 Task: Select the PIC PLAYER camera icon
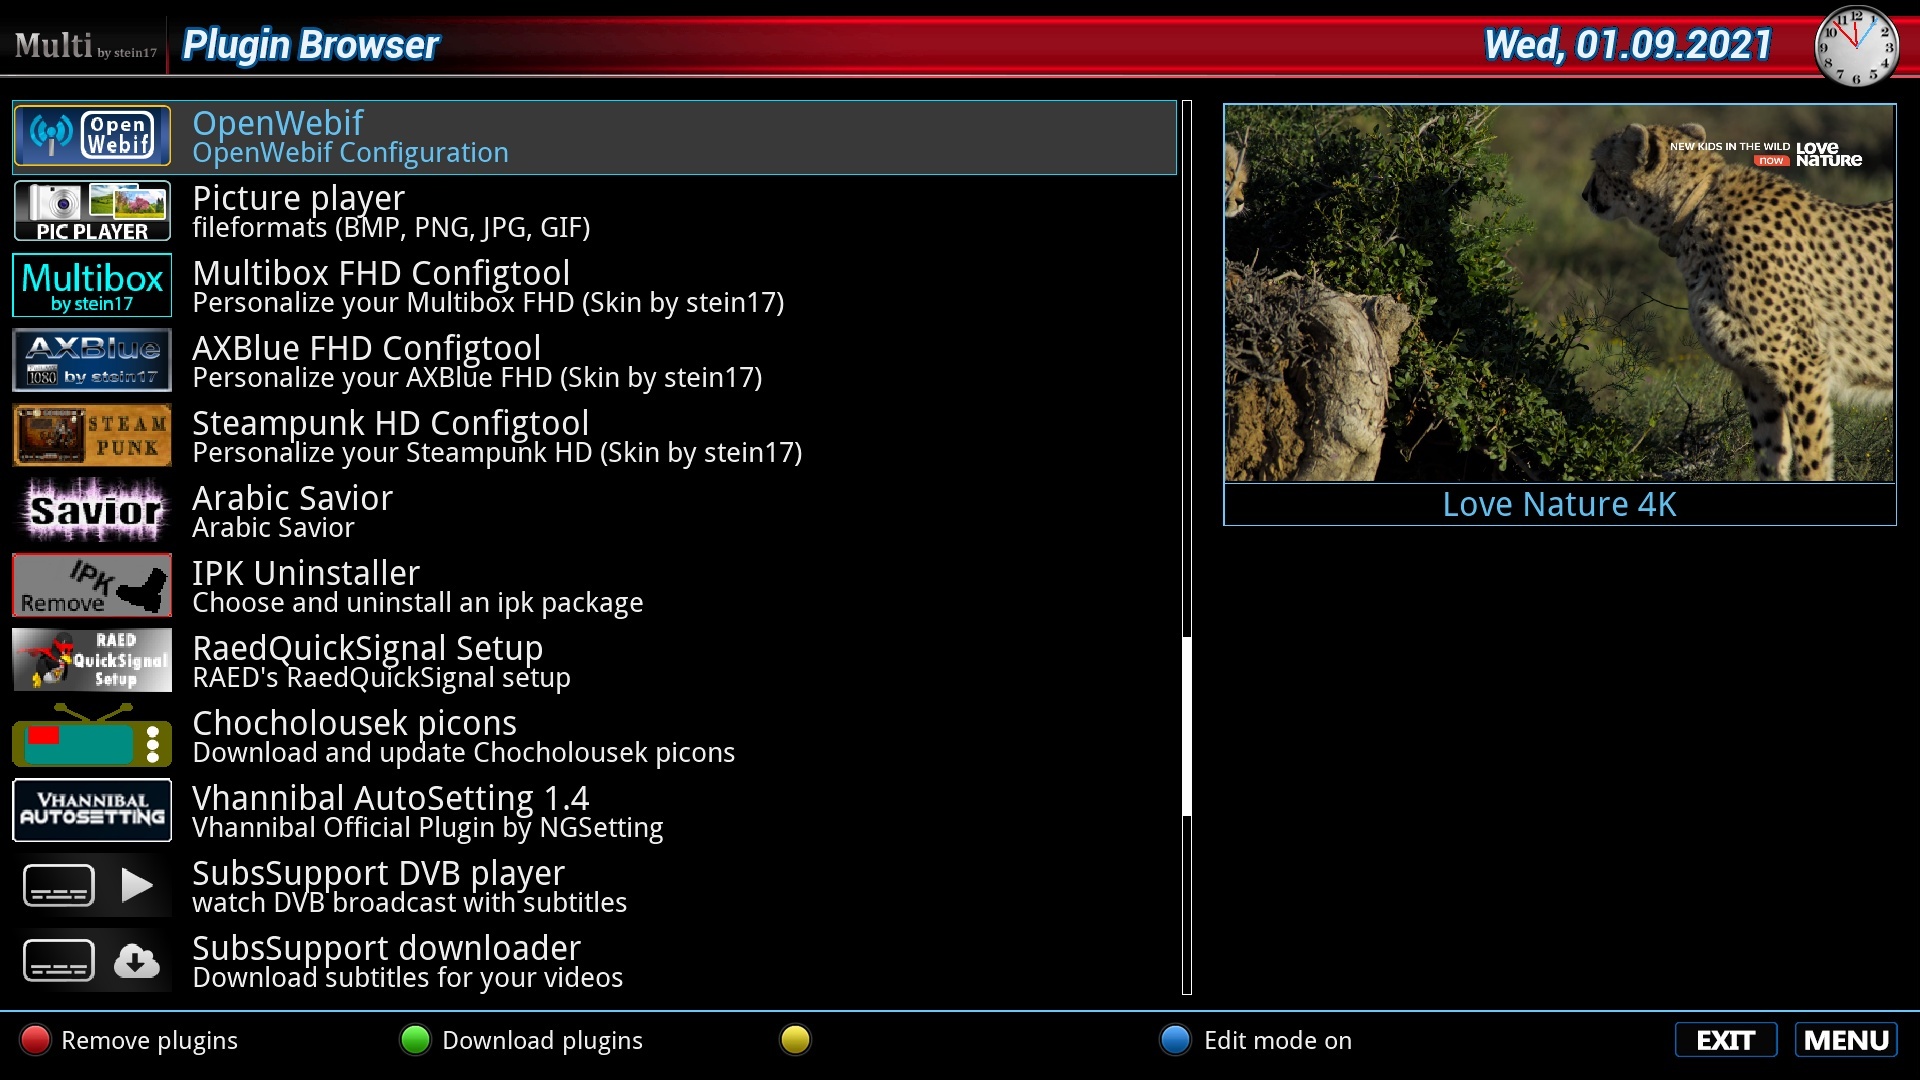tap(92, 211)
